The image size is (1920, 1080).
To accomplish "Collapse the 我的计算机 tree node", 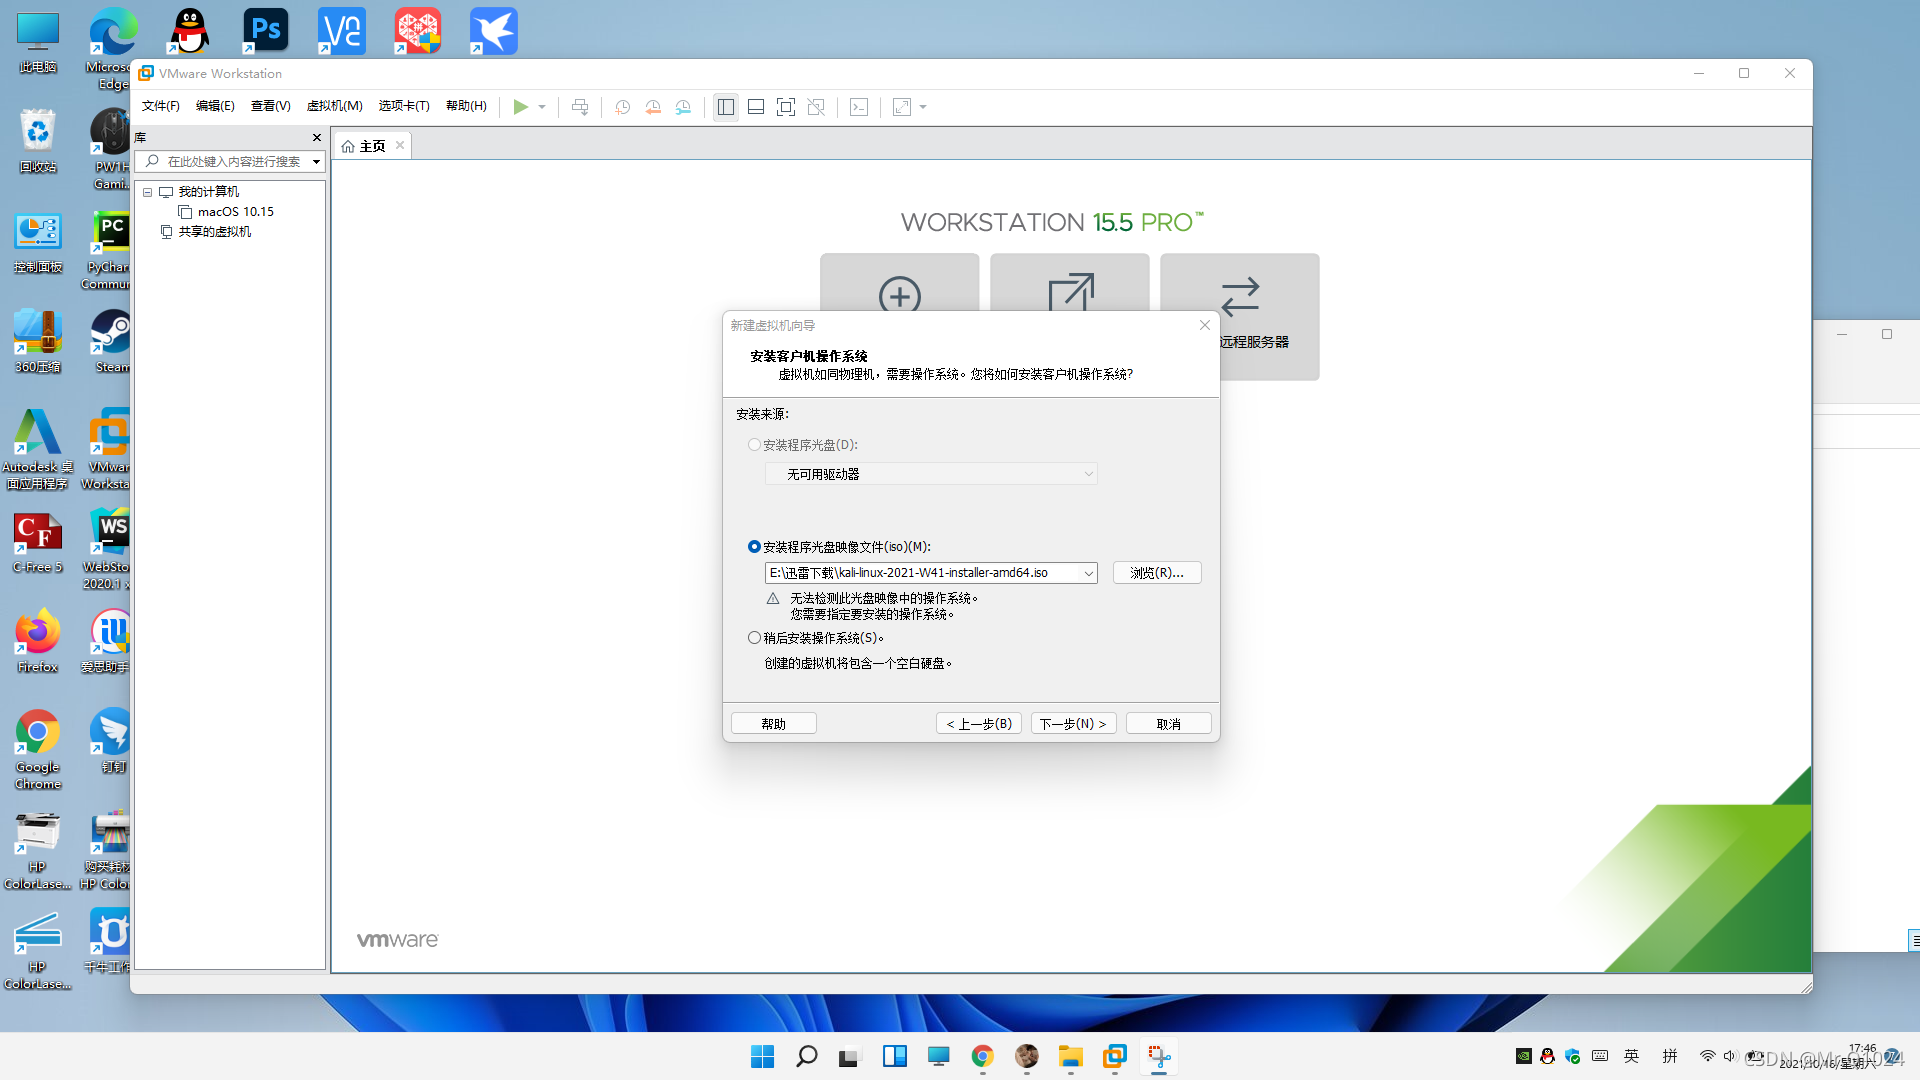I will click(x=148, y=192).
